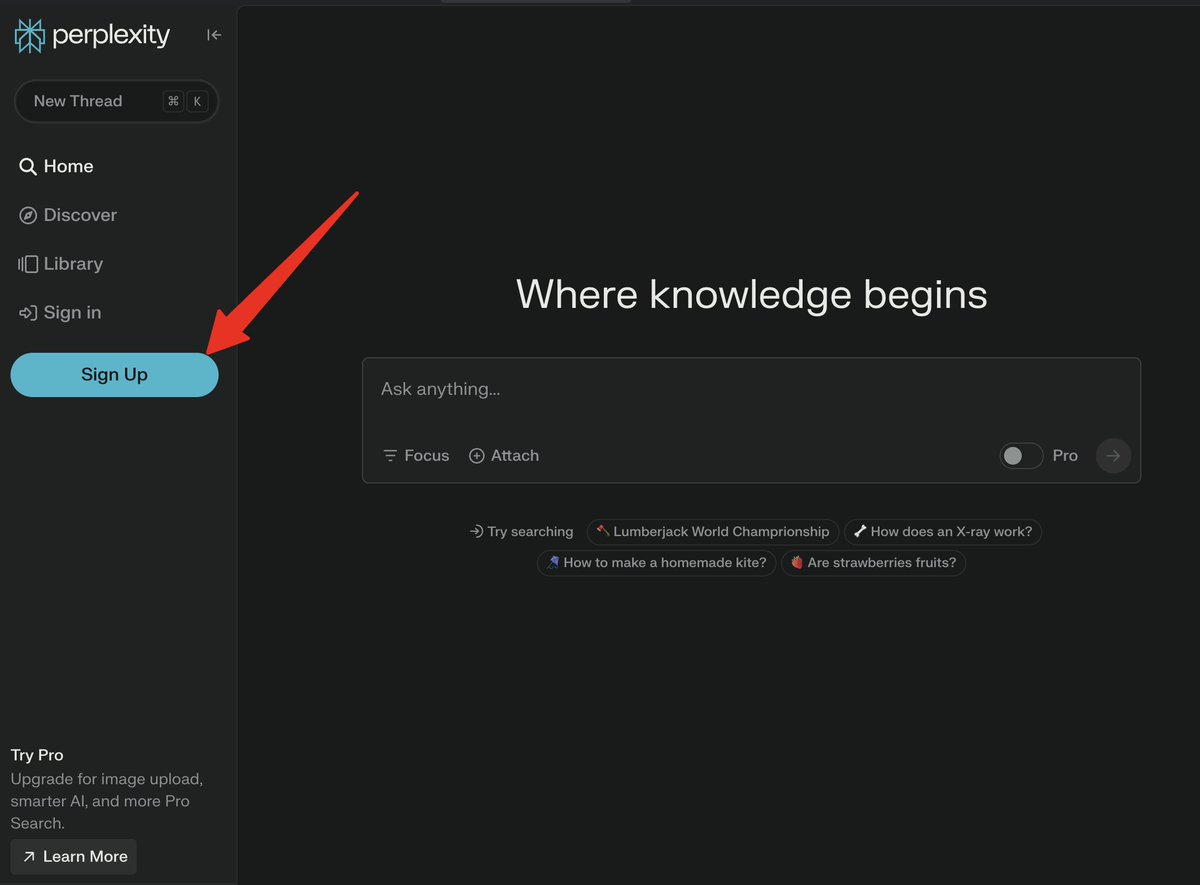Click the bone icon on X-ray suggestion

coord(860,532)
